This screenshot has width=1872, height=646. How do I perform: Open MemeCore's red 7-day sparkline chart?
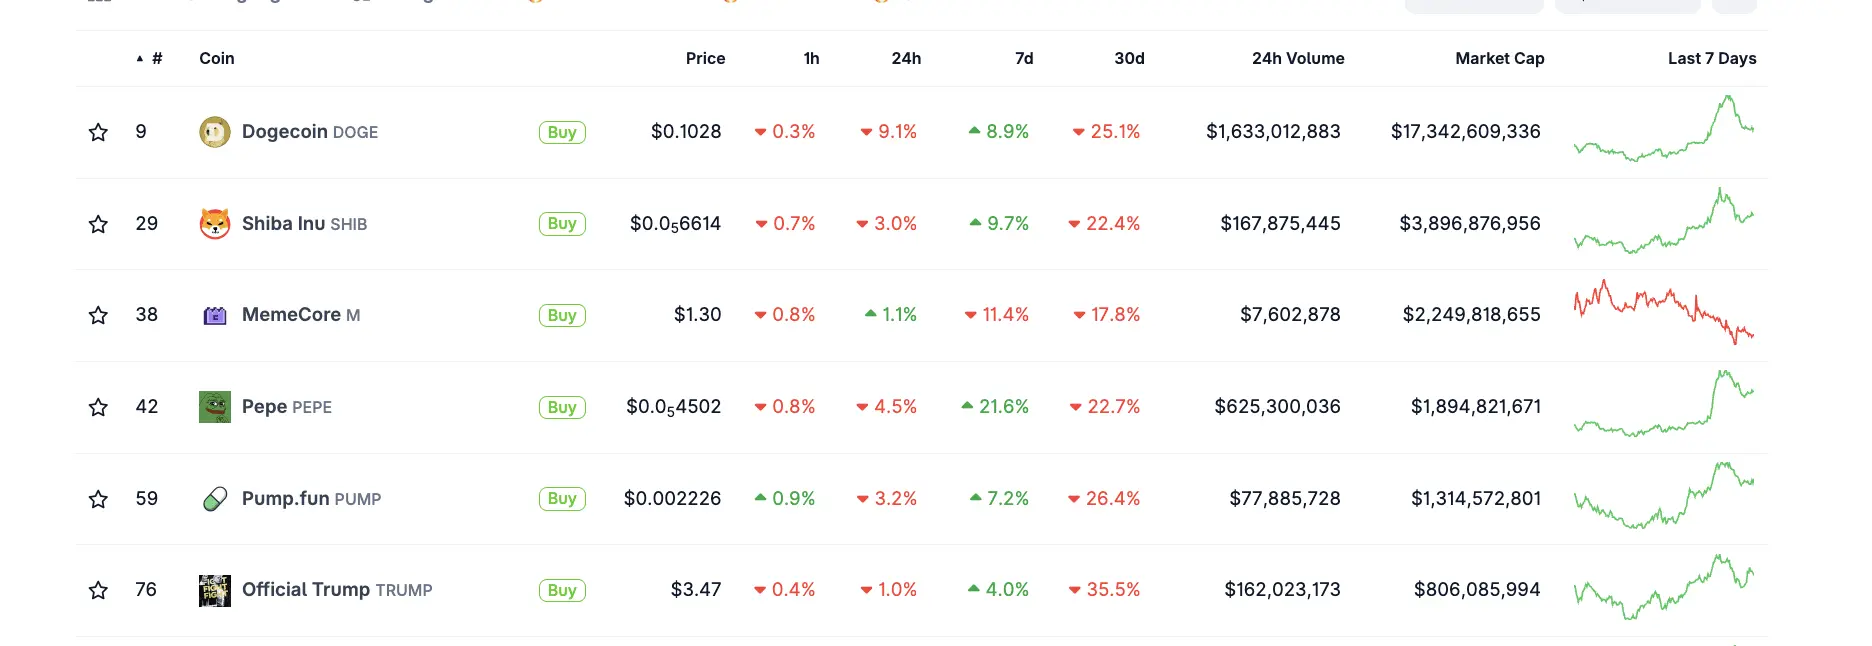tap(1663, 312)
